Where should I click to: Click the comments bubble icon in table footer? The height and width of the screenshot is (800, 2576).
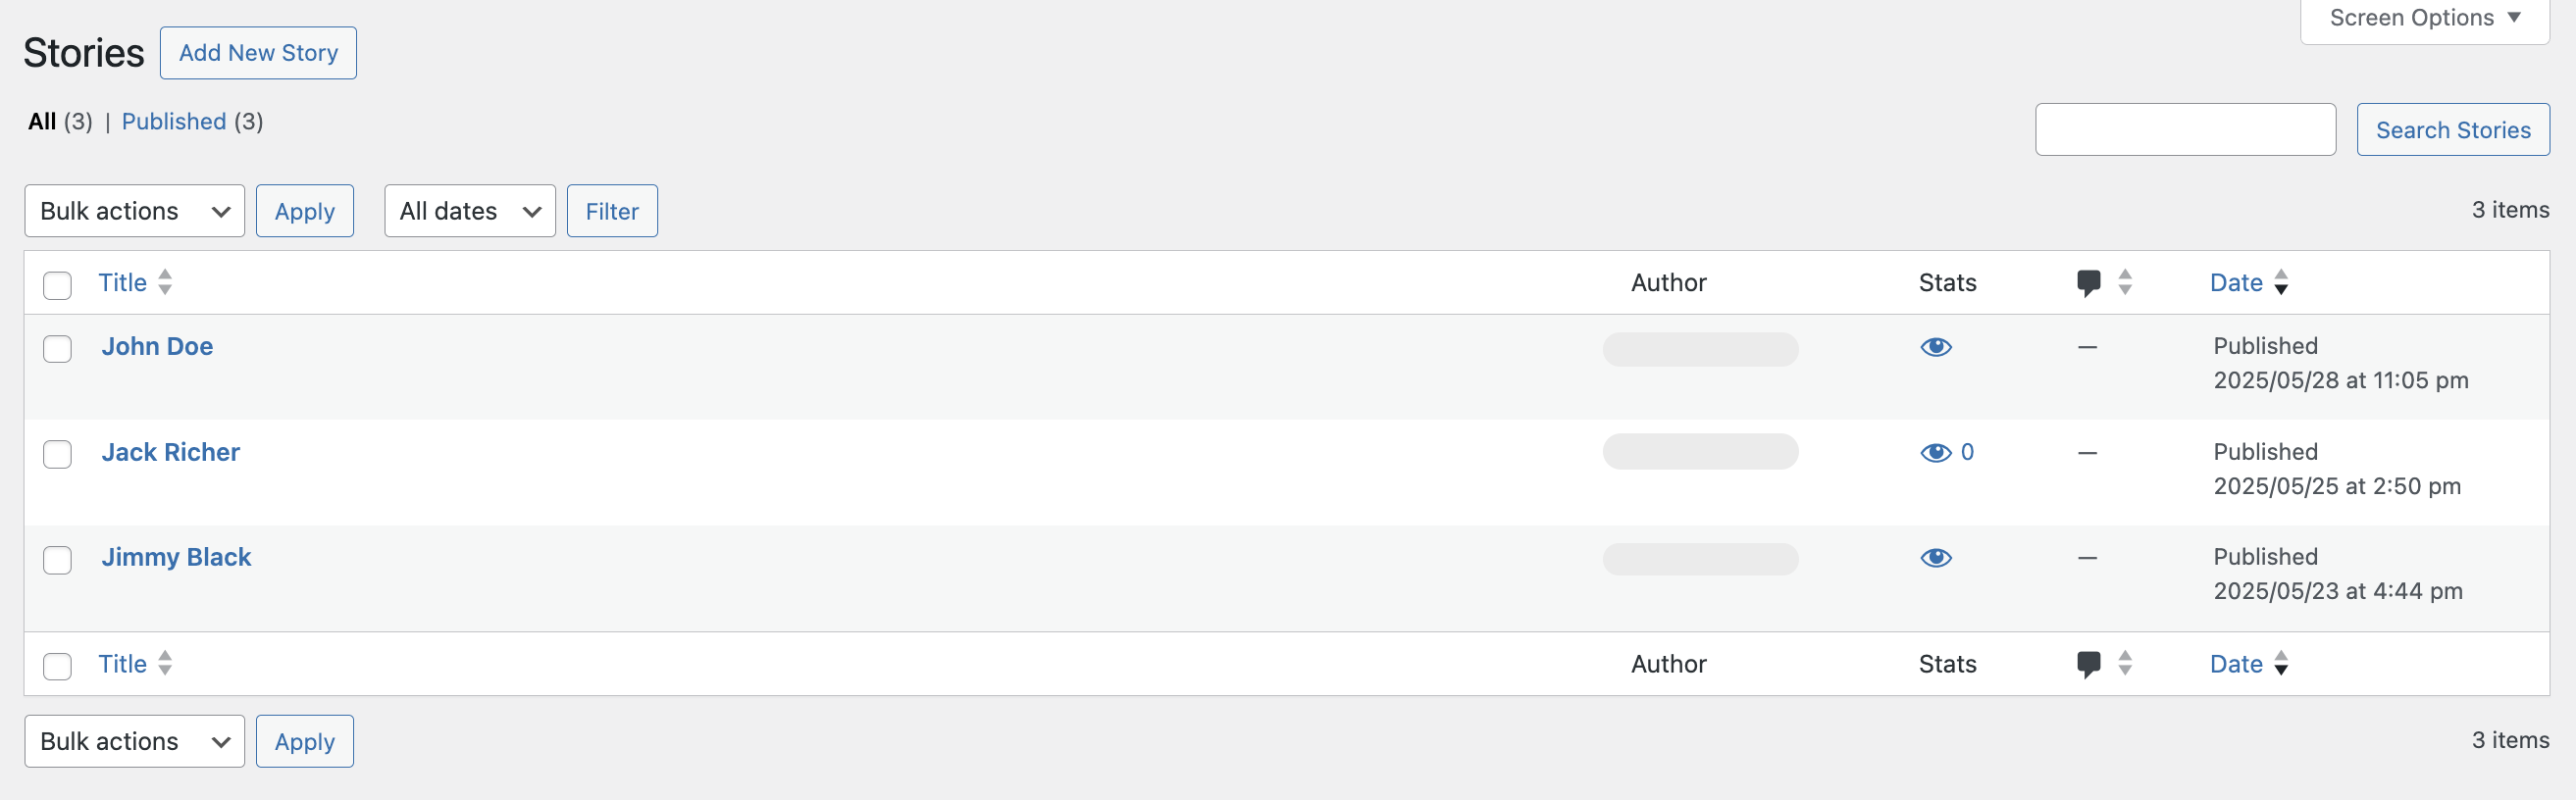(x=2088, y=664)
